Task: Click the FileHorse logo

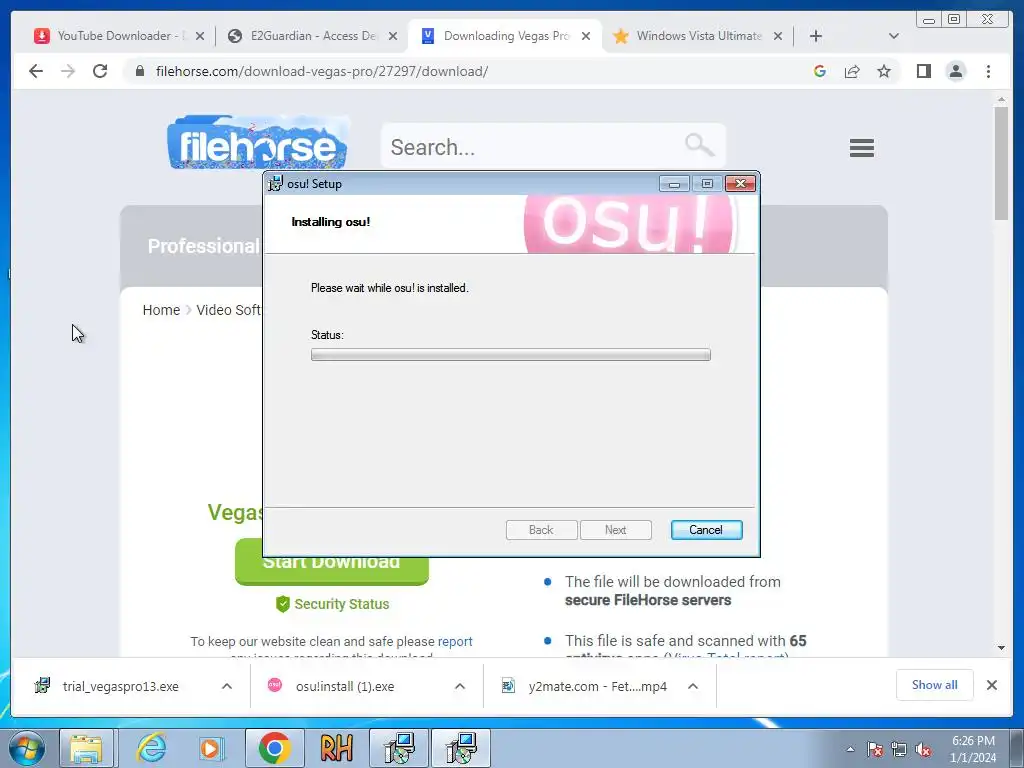Action: coord(257,142)
